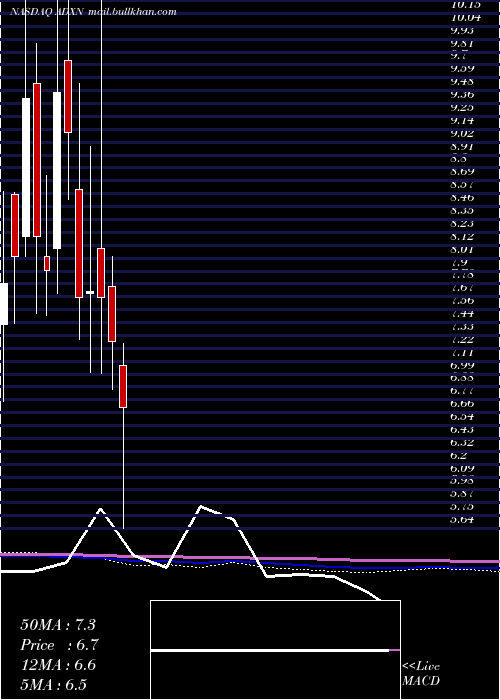The height and width of the screenshot is (700, 500).
Task: Click the 6.09 price axis label
Action: point(462,468)
